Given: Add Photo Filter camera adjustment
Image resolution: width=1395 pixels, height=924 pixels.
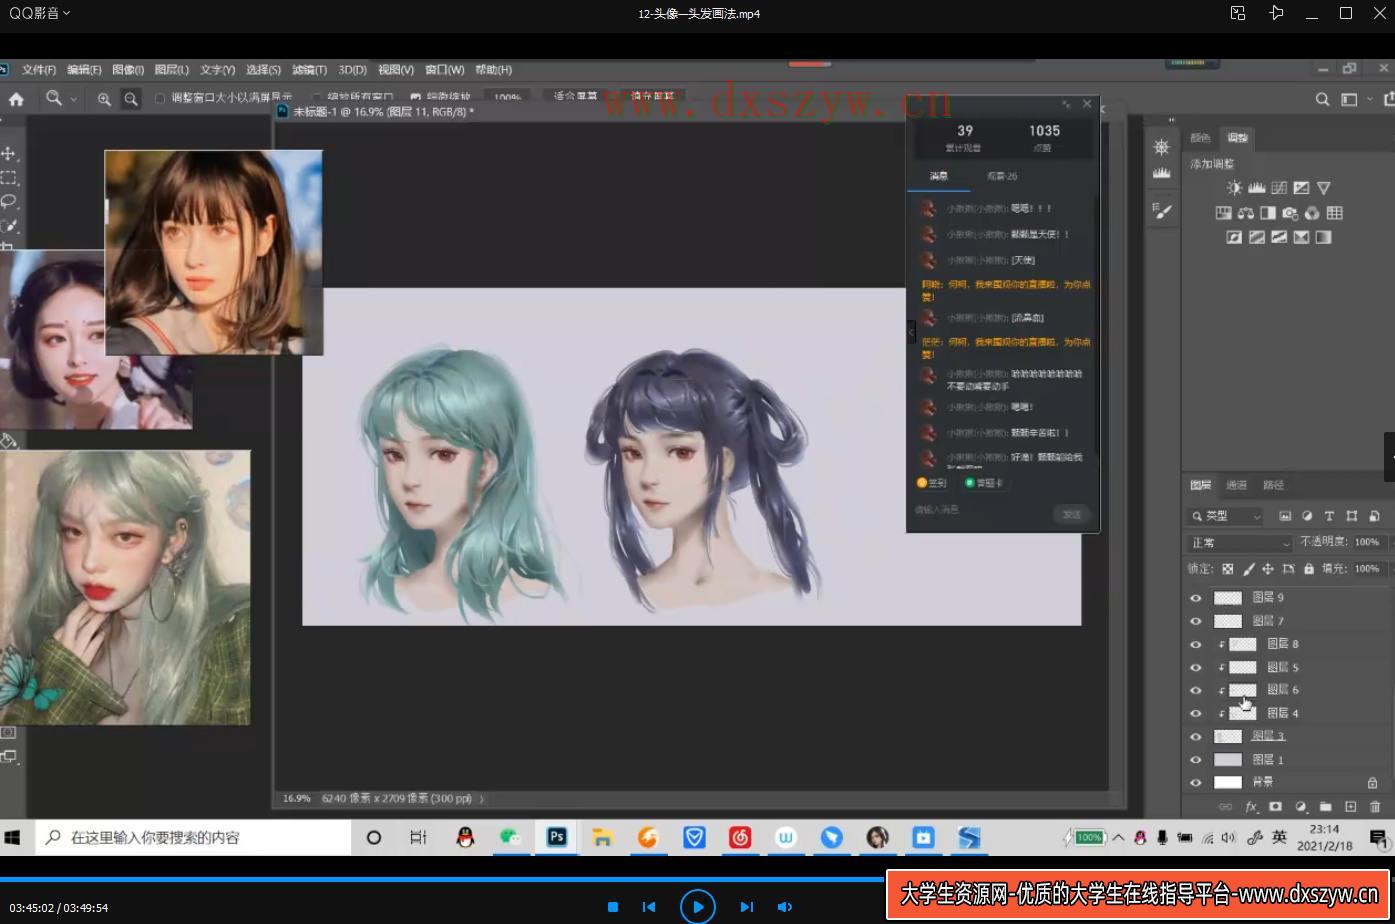Looking at the screenshot, I should [1290, 213].
